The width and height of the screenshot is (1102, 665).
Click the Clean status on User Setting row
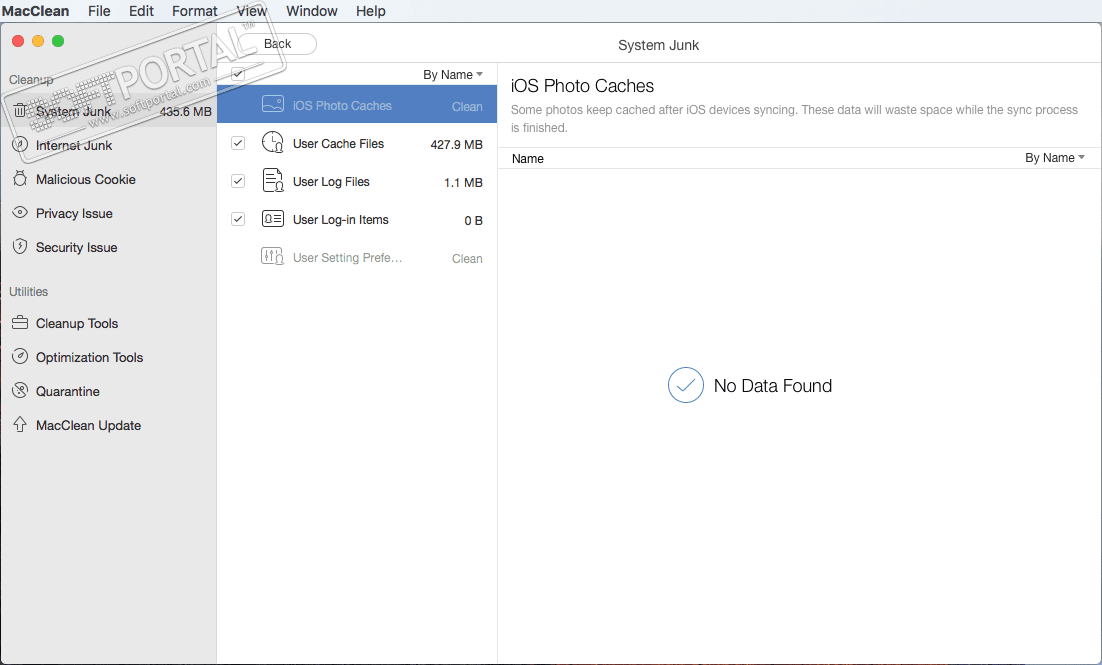click(467, 258)
